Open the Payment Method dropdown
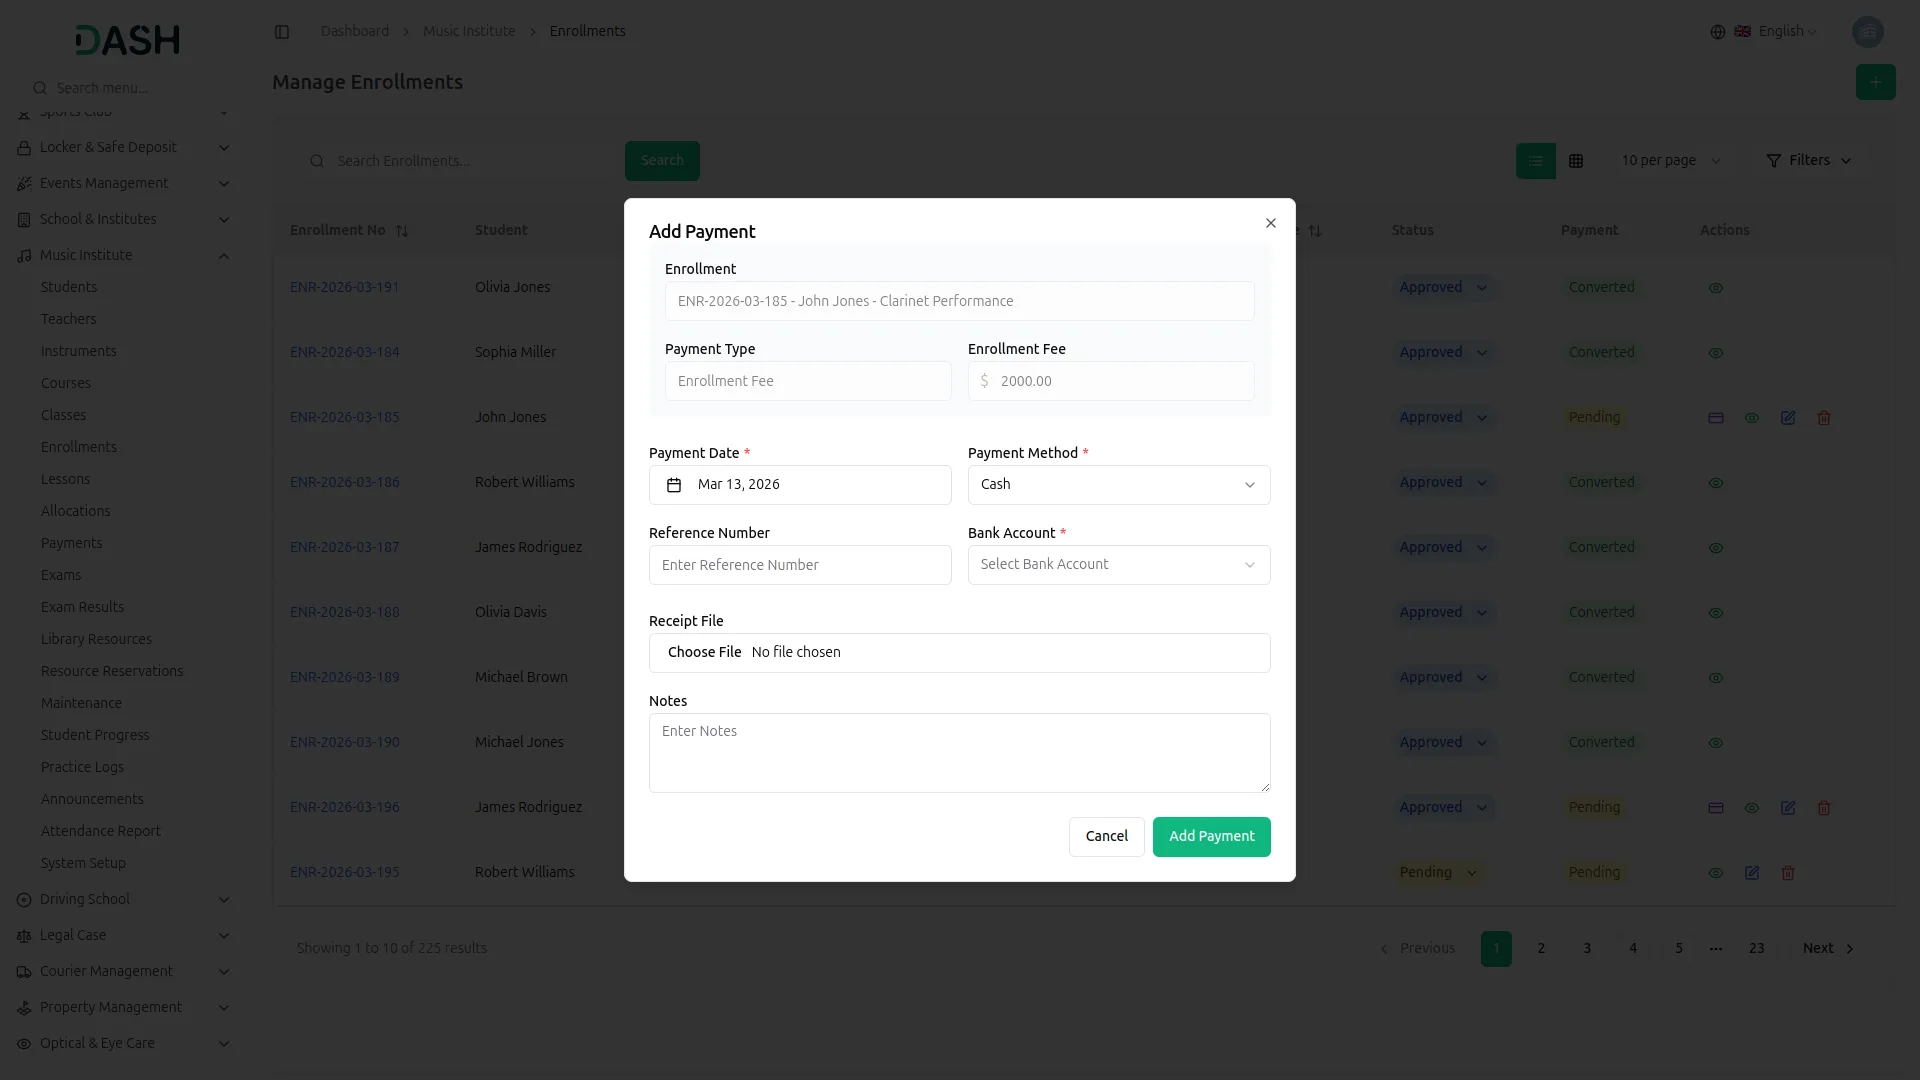Screen dimensions: 1920x1080 point(1118,485)
